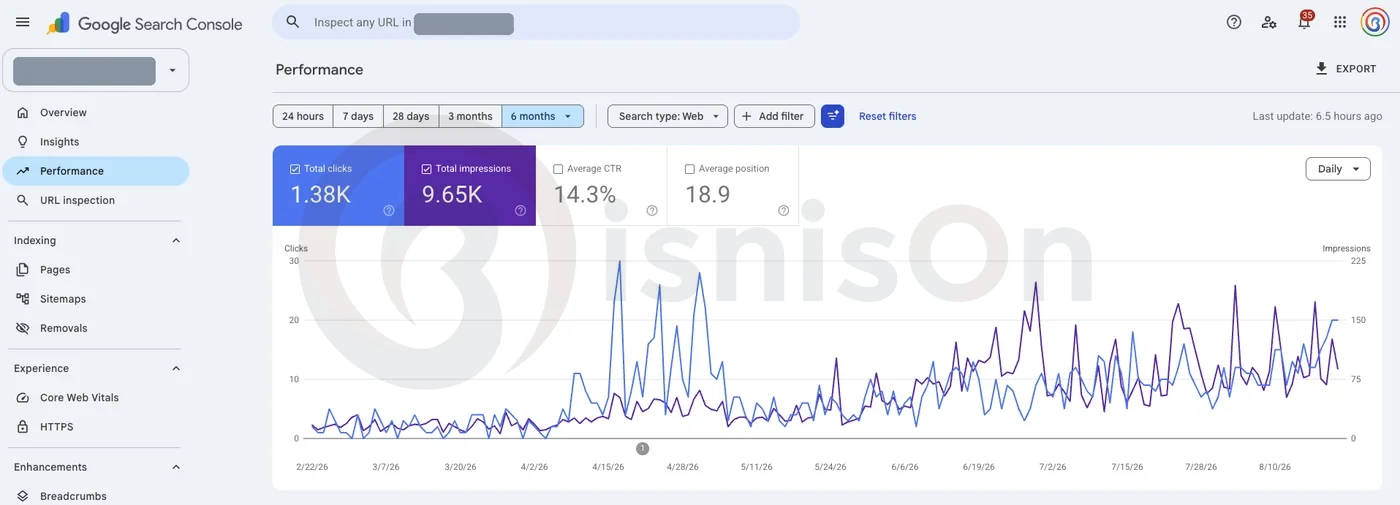Open the main hamburger menu
The image size is (1400, 505).
(22, 22)
